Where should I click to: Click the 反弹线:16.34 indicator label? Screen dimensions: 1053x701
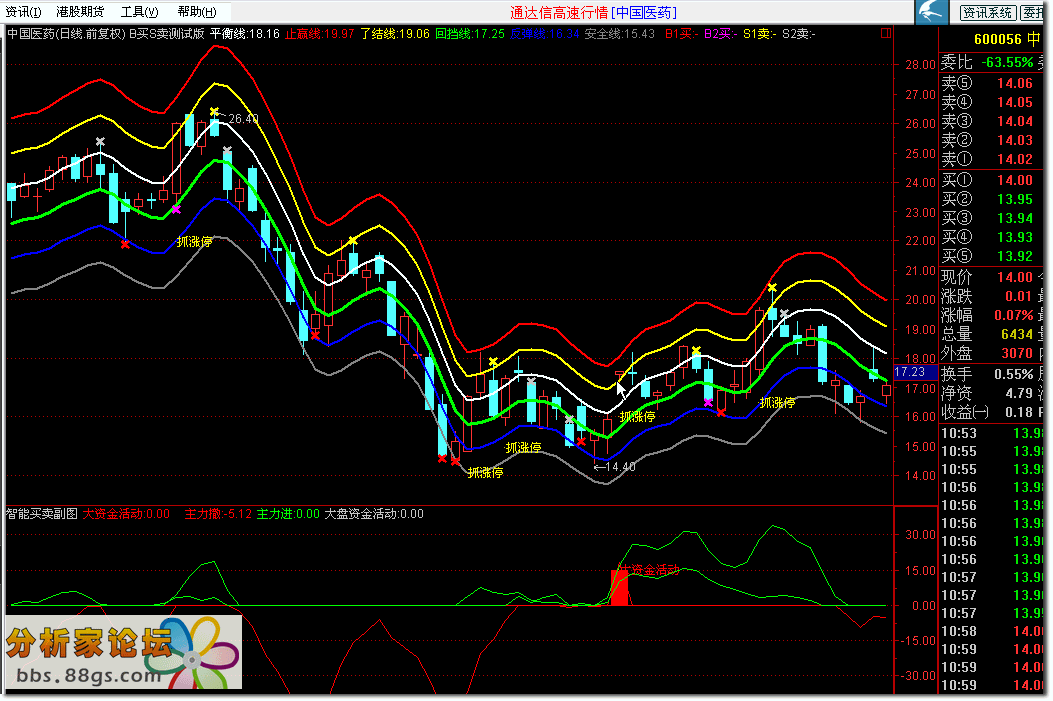[x=544, y=34]
